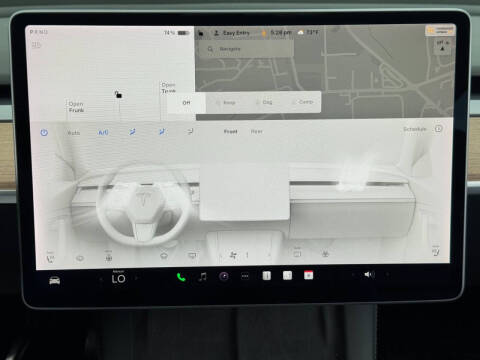Open the green Phone app

[181, 277]
